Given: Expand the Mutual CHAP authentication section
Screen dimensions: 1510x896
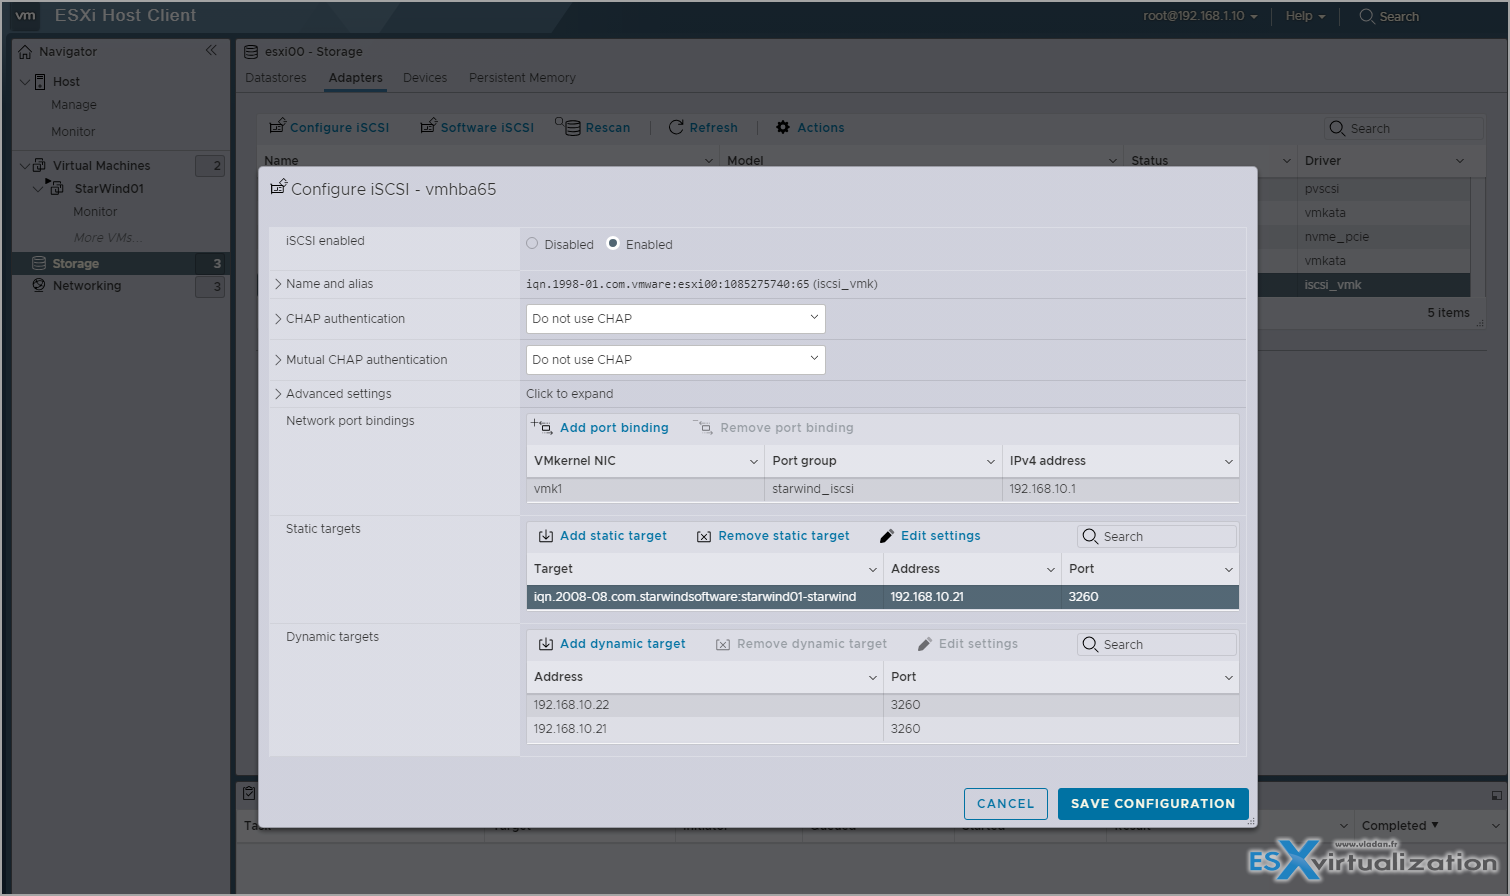Looking at the screenshot, I should (x=278, y=360).
